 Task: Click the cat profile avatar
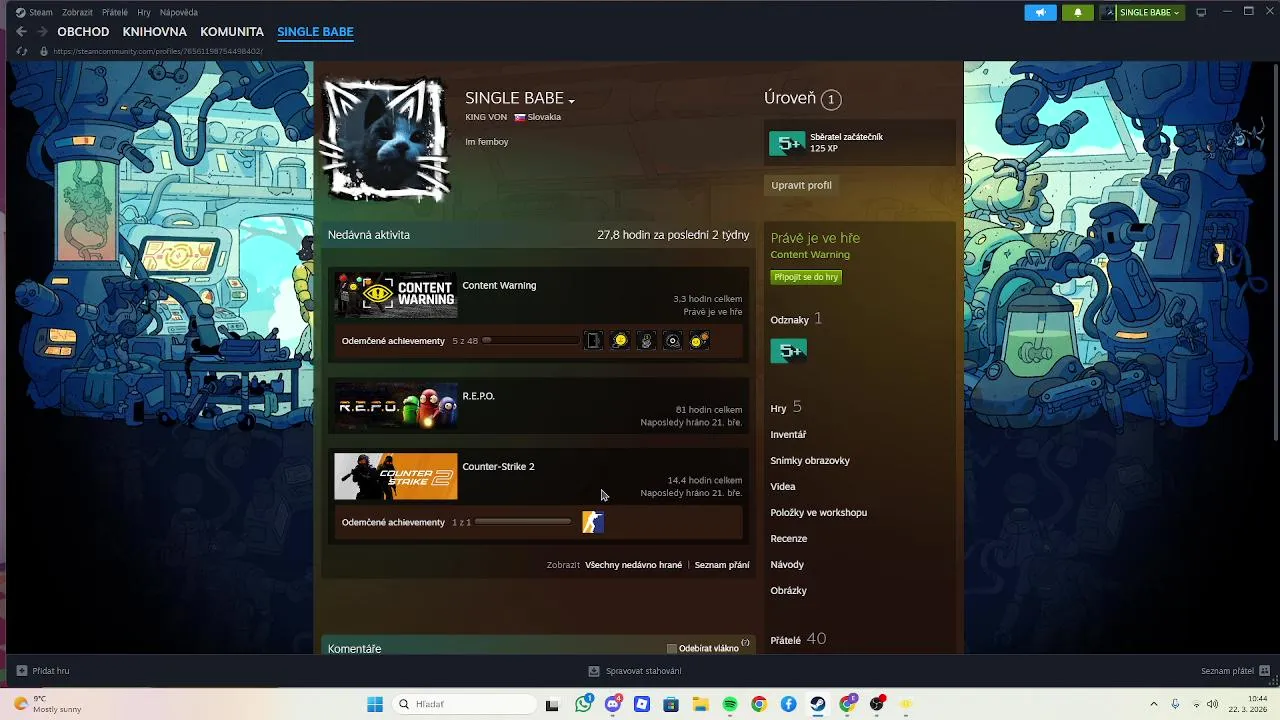coord(386,139)
